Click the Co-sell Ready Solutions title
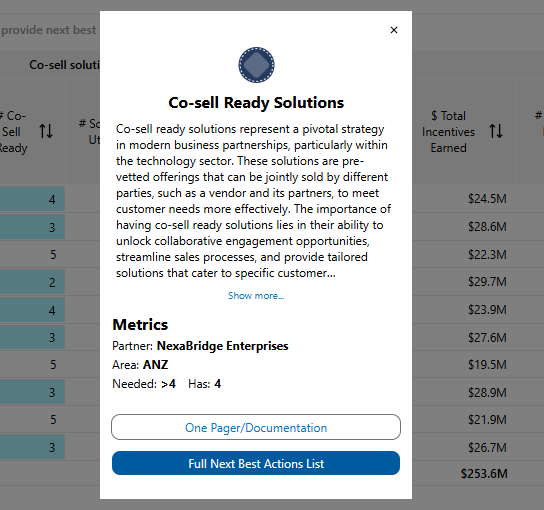Screen dimensions: 544x510 (x=256, y=103)
